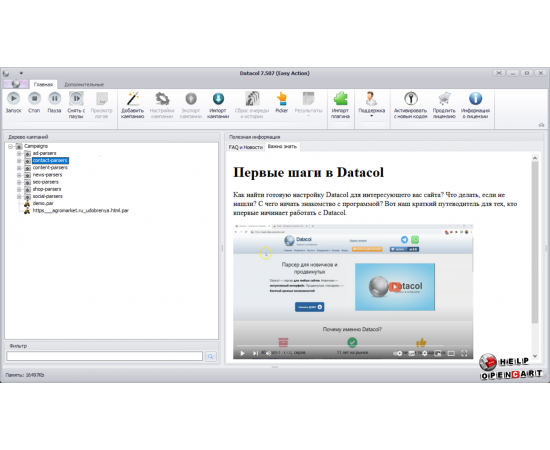Open Поддержка support person icon
The width and height of the screenshot is (550, 450).
click(x=371, y=99)
